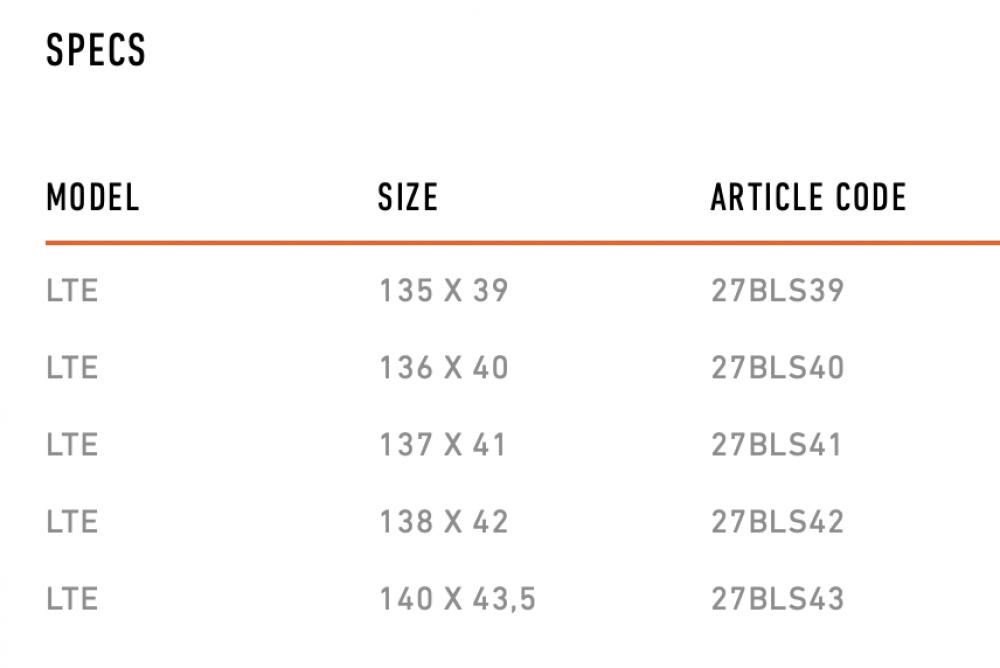Select the ARTICLE CODE column header
The image size is (1000, 668).
808,197
